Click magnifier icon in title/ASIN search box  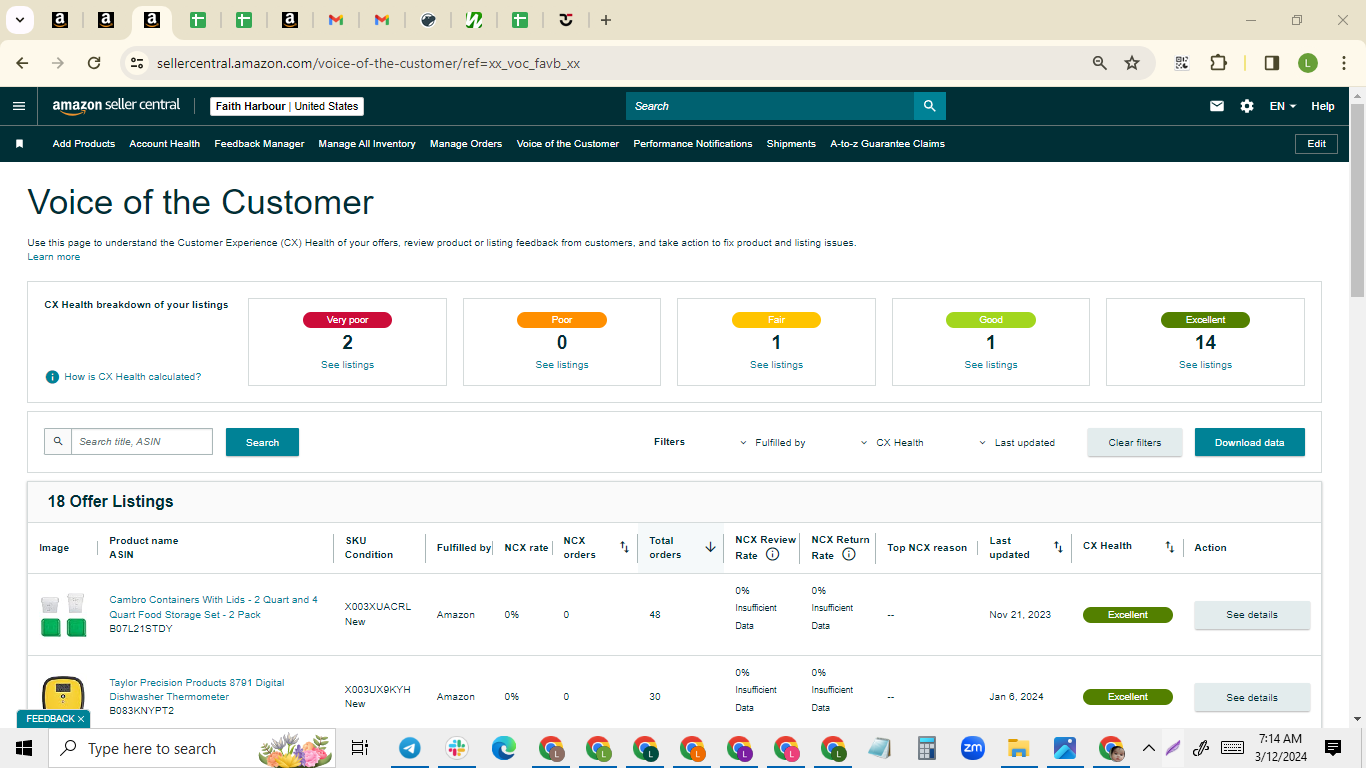(x=58, y=442)
